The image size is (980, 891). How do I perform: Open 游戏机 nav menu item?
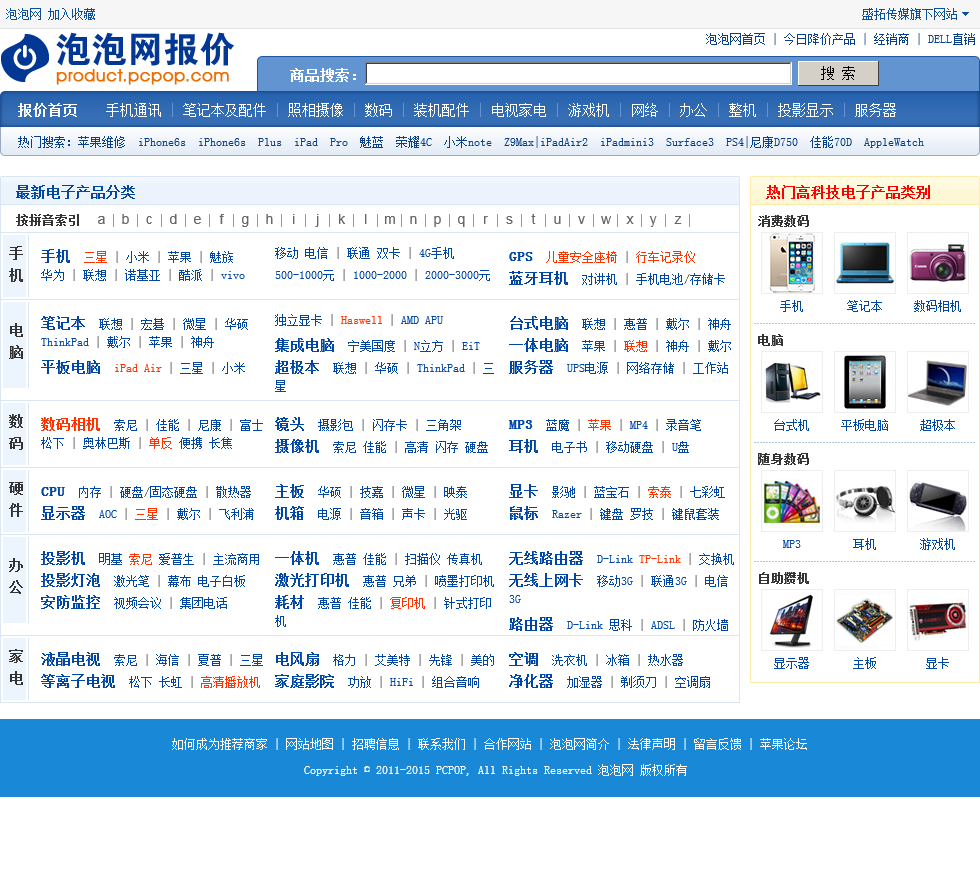point(588,111)
